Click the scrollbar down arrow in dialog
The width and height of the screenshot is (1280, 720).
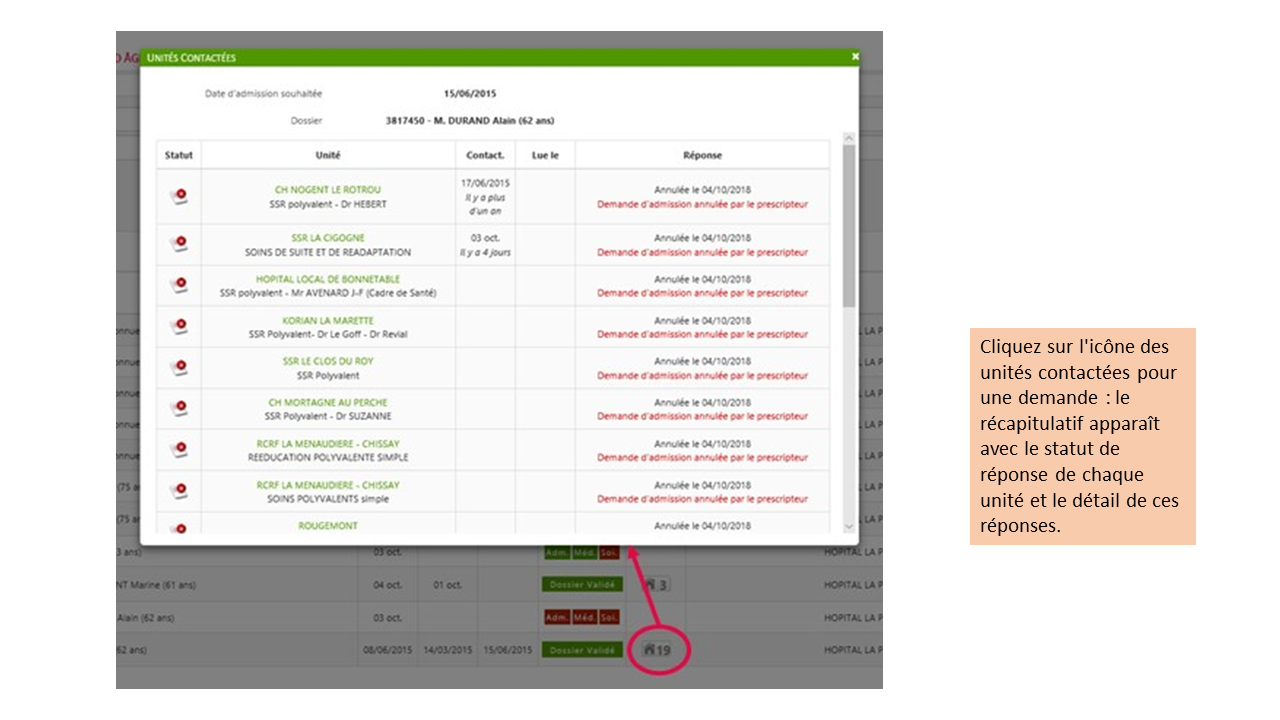(849, 526)
